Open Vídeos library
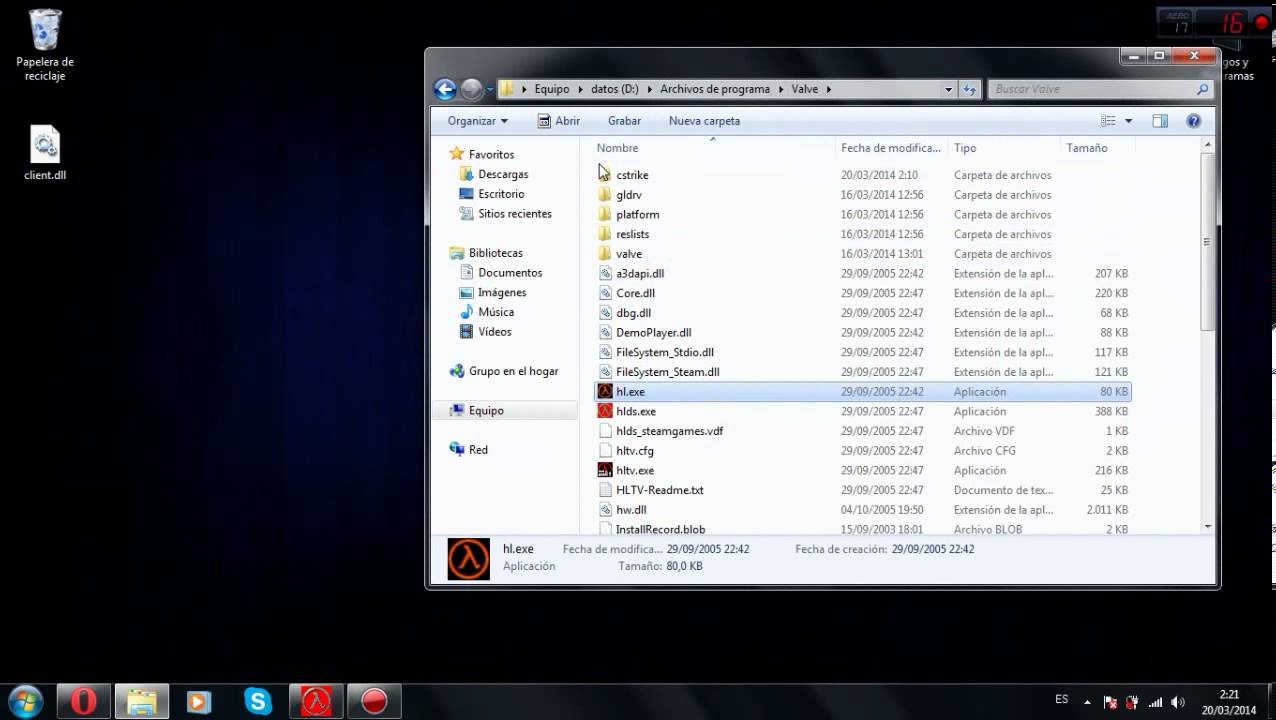This screenshot has height=720, width=1276. 495,331
